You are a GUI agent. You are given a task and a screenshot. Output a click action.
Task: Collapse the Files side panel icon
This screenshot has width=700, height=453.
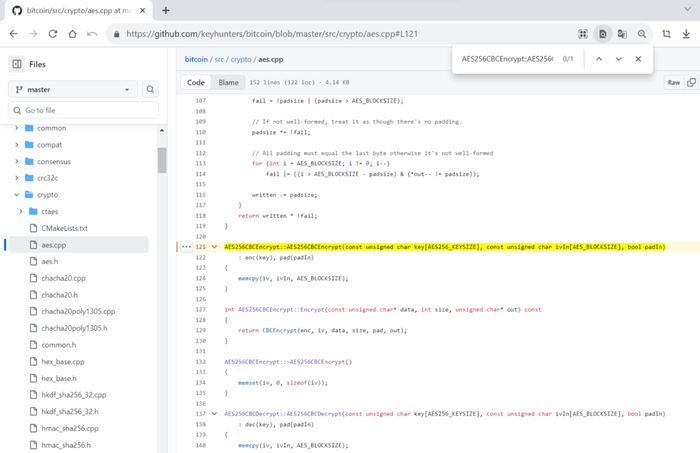(x=17, y=64)
